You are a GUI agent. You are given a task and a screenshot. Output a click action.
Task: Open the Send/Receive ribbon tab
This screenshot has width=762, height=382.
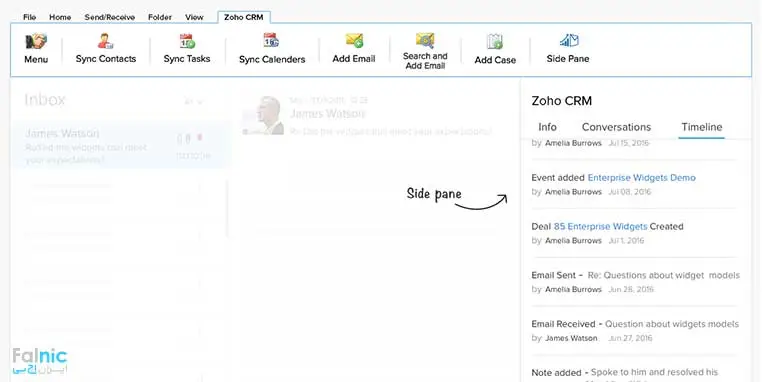(x=110, y=17)
